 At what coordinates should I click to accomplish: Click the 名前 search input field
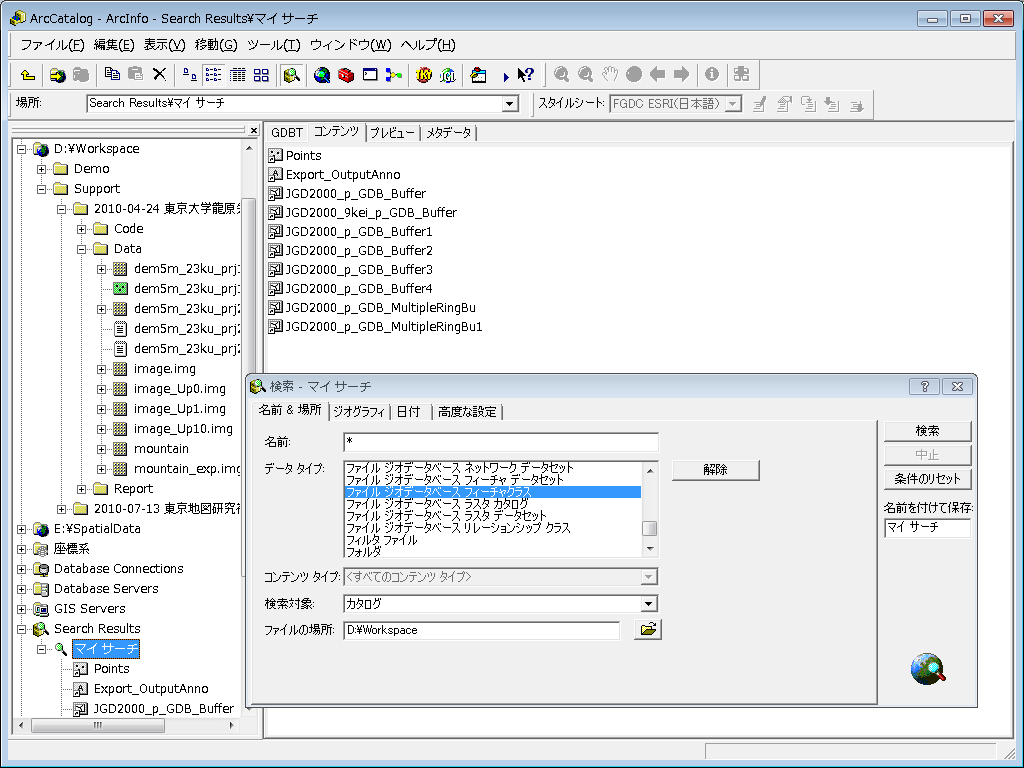[501, 442]
